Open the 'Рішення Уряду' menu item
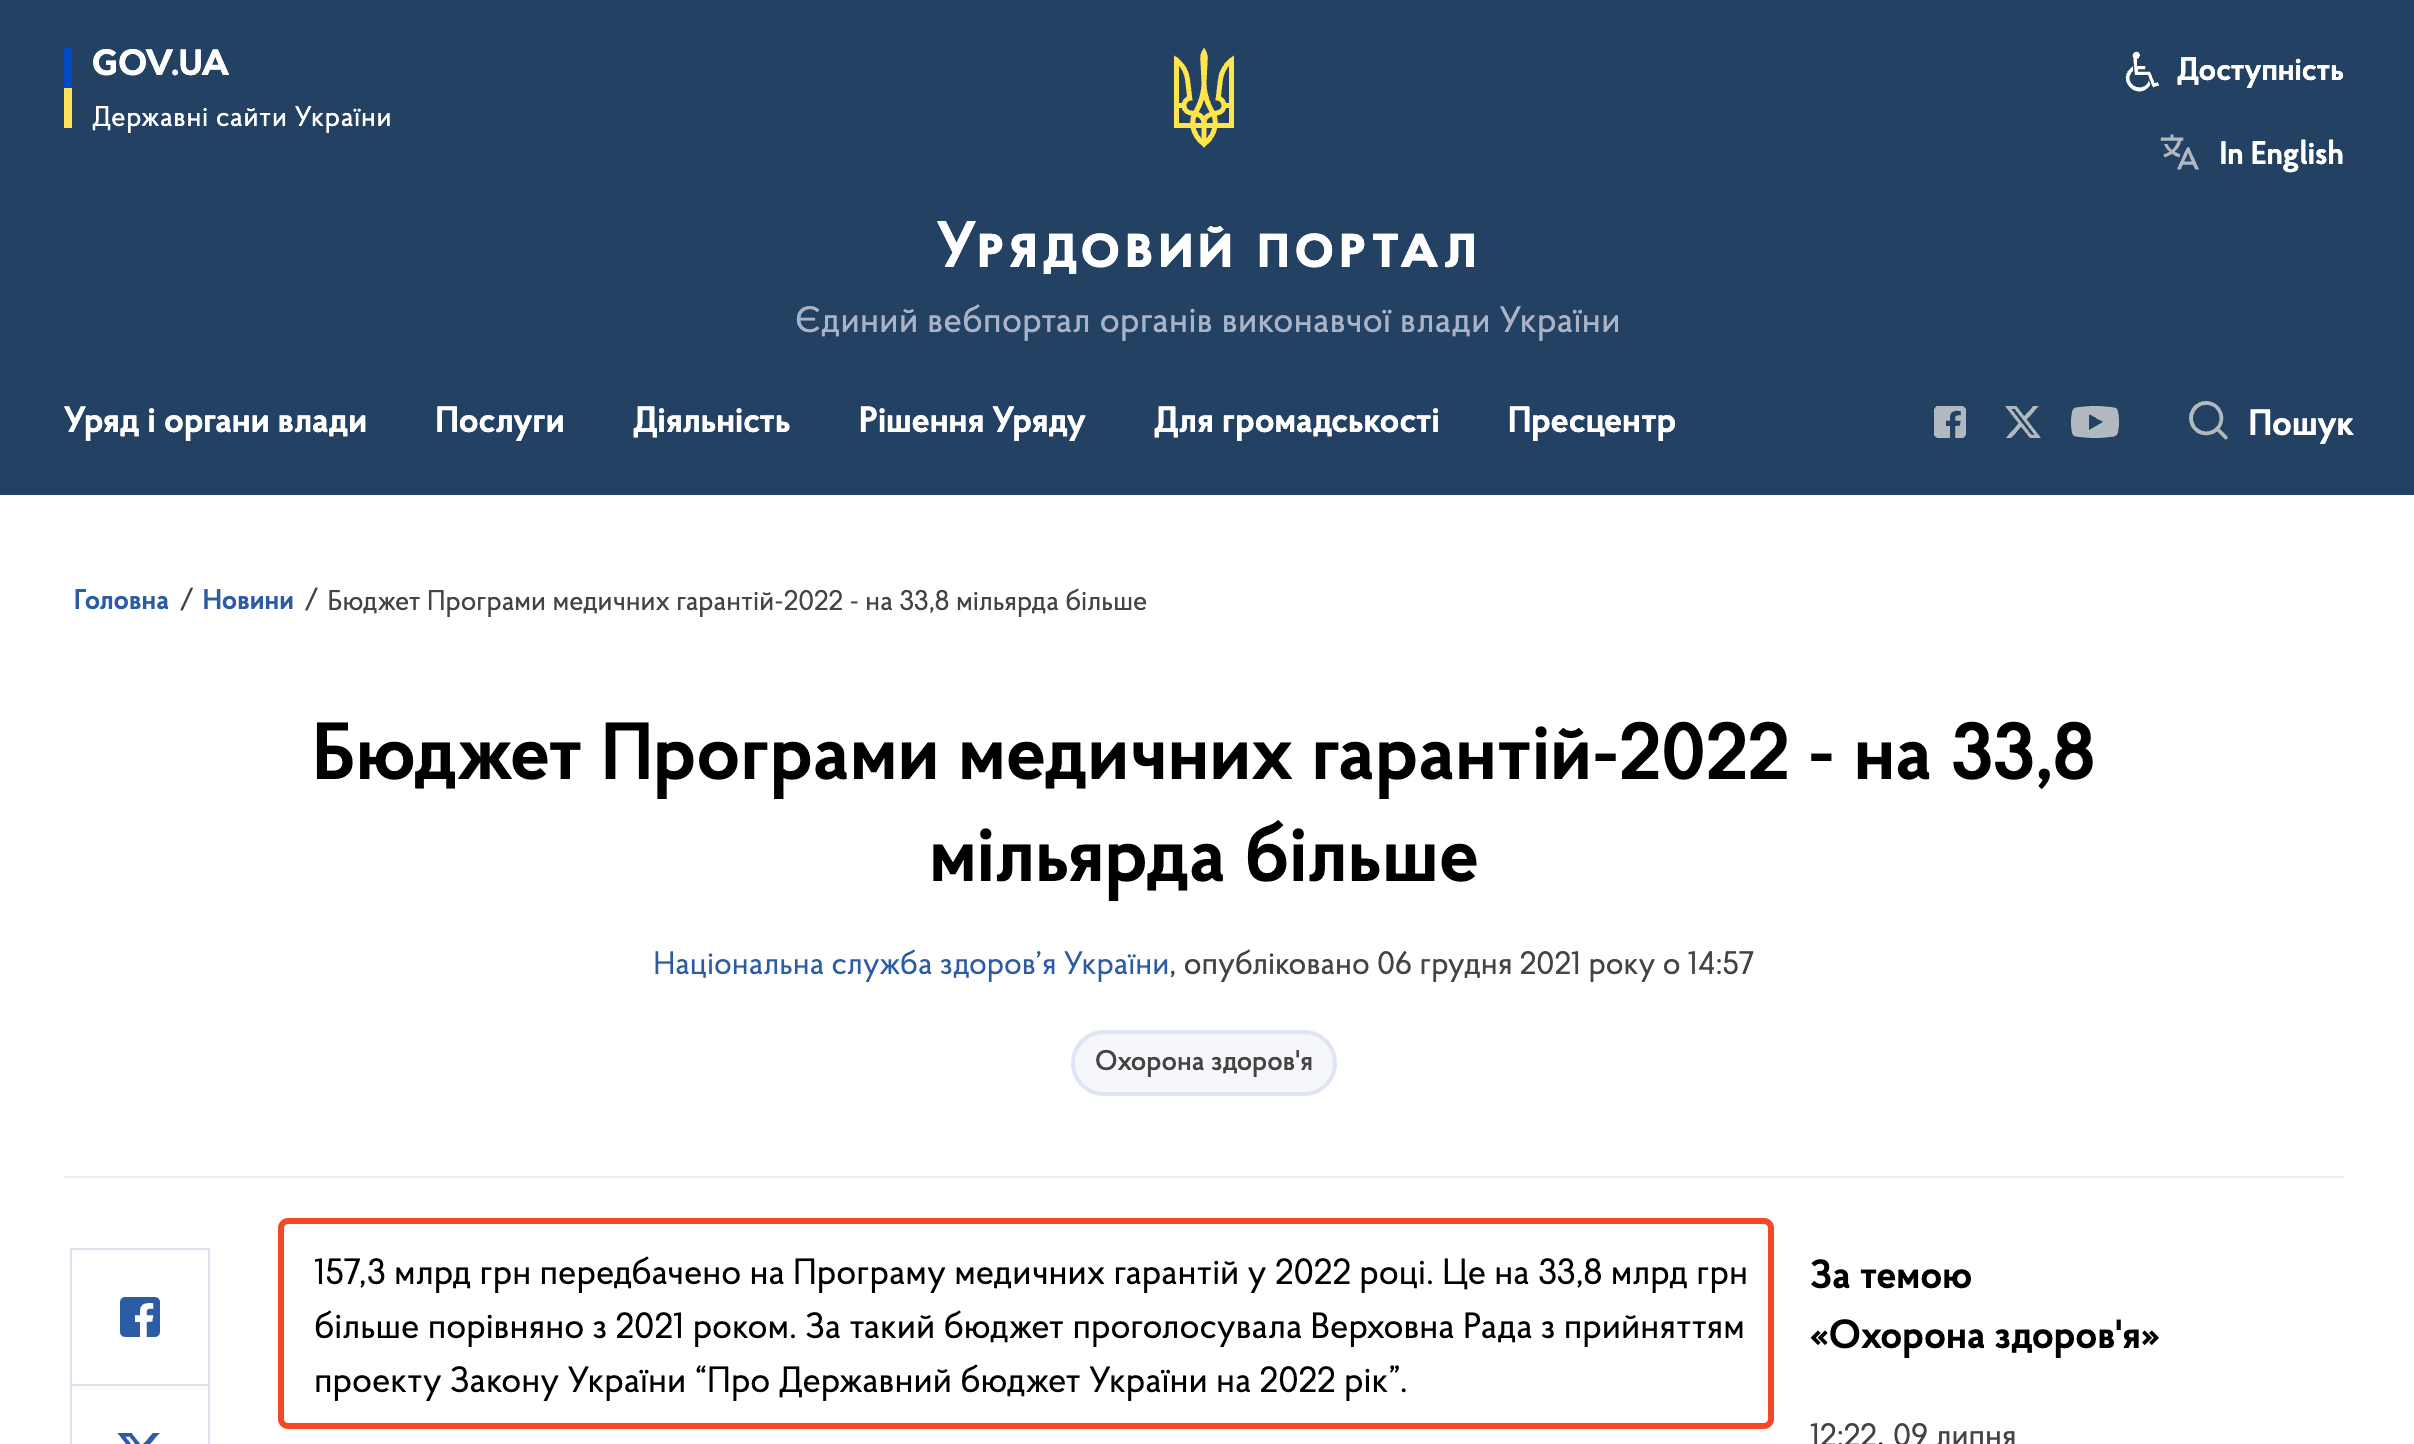This screenshot has height=1444, width=2414. click(x=971, y=421)
